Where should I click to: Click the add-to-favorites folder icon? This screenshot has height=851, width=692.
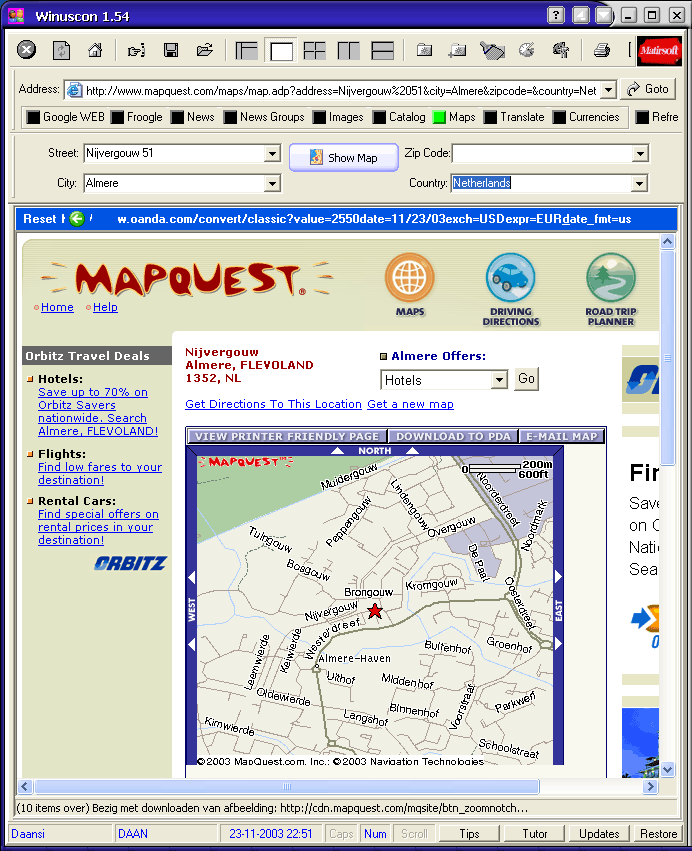(x=458, y=50)
